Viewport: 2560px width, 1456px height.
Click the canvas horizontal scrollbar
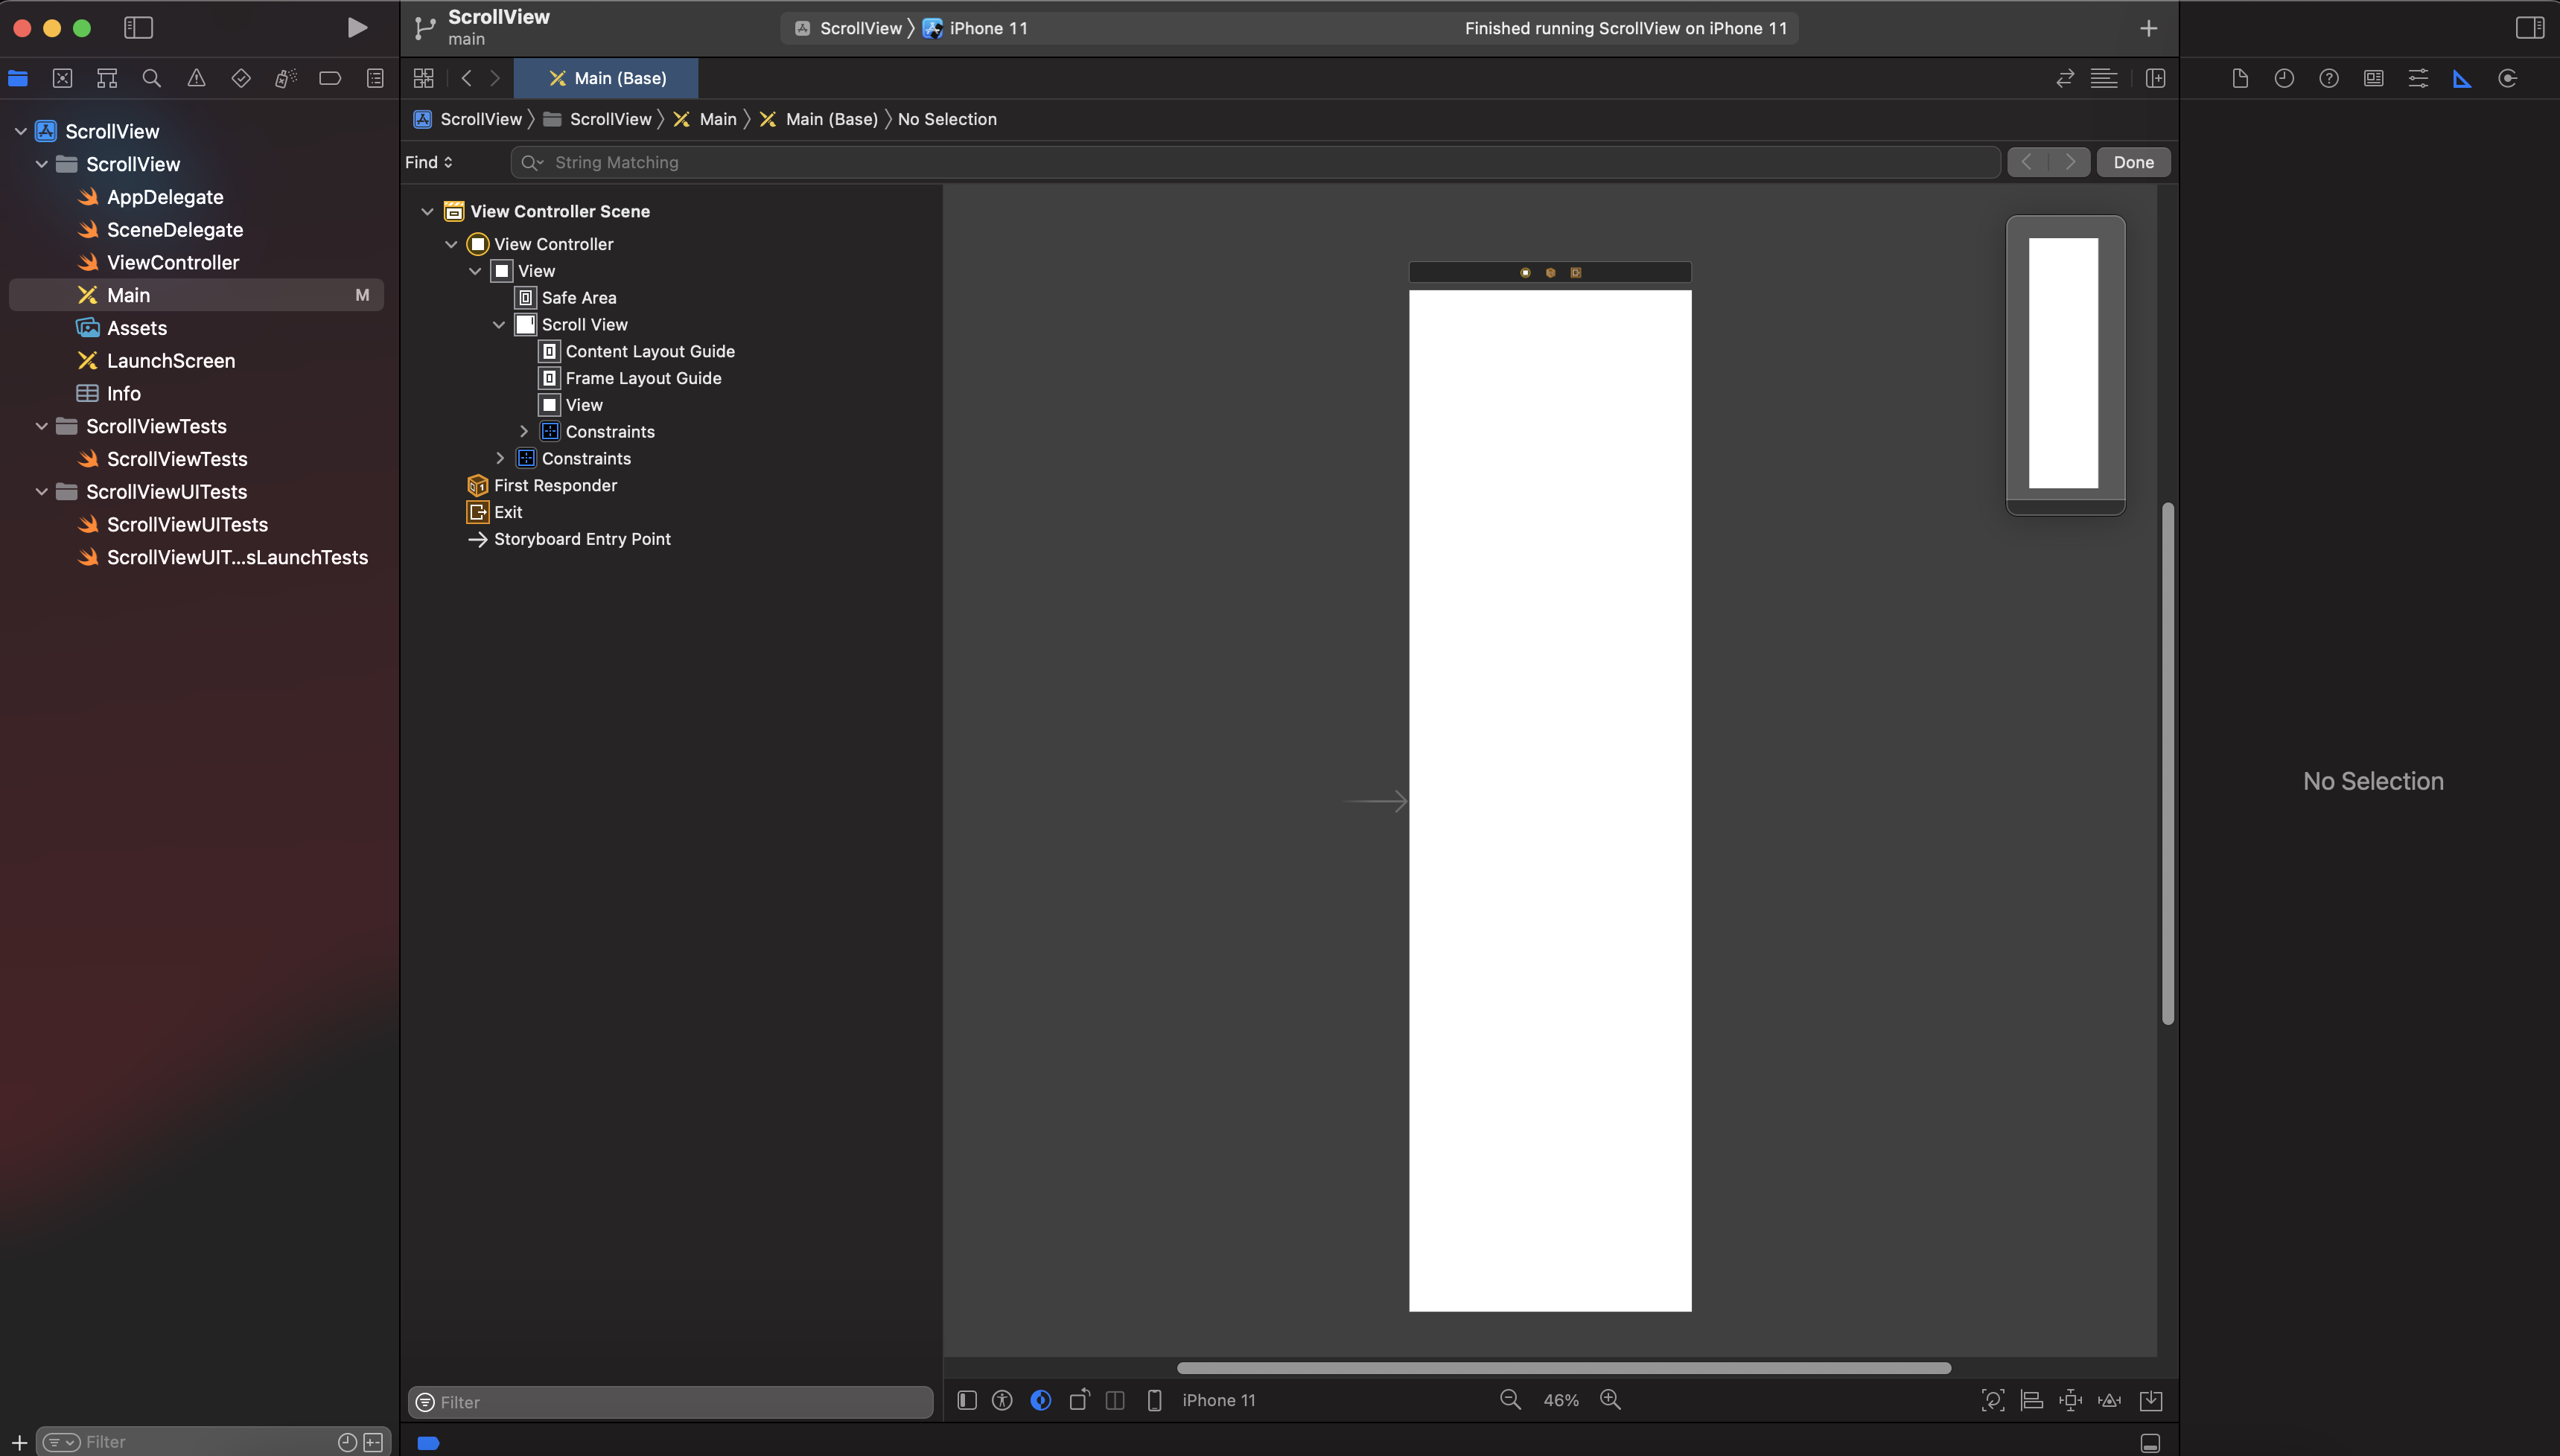click(1563, 1368)
